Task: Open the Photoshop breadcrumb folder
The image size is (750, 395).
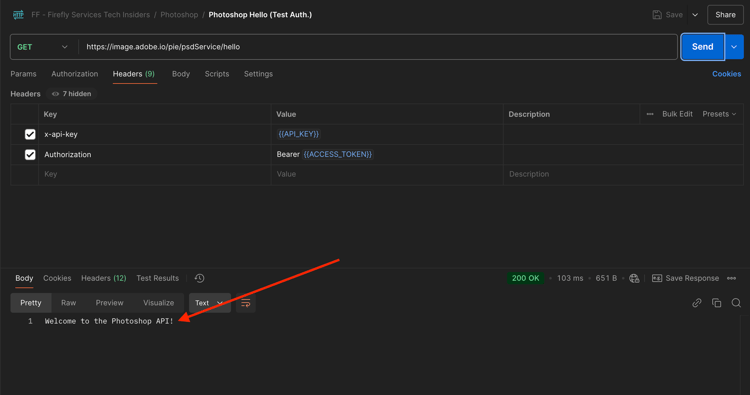Action: click(x=179, y=15)
